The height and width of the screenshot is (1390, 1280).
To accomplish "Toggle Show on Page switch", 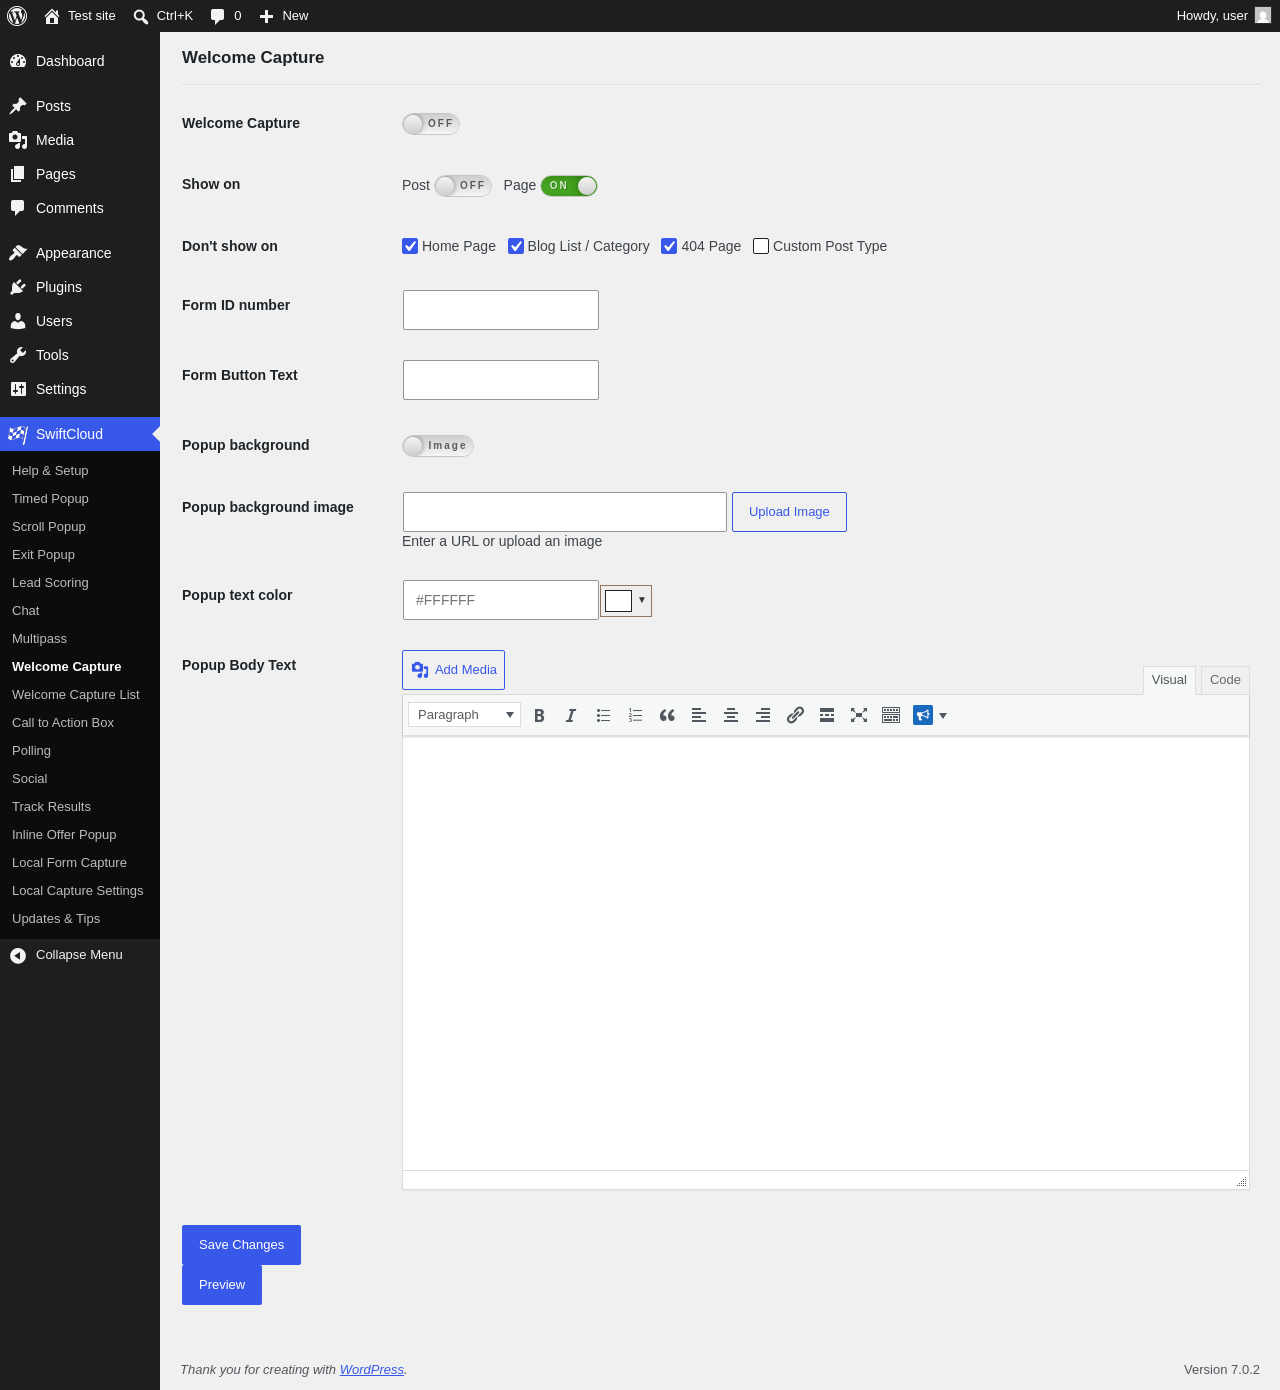I will pyautogui.click(x=569, y=186).
